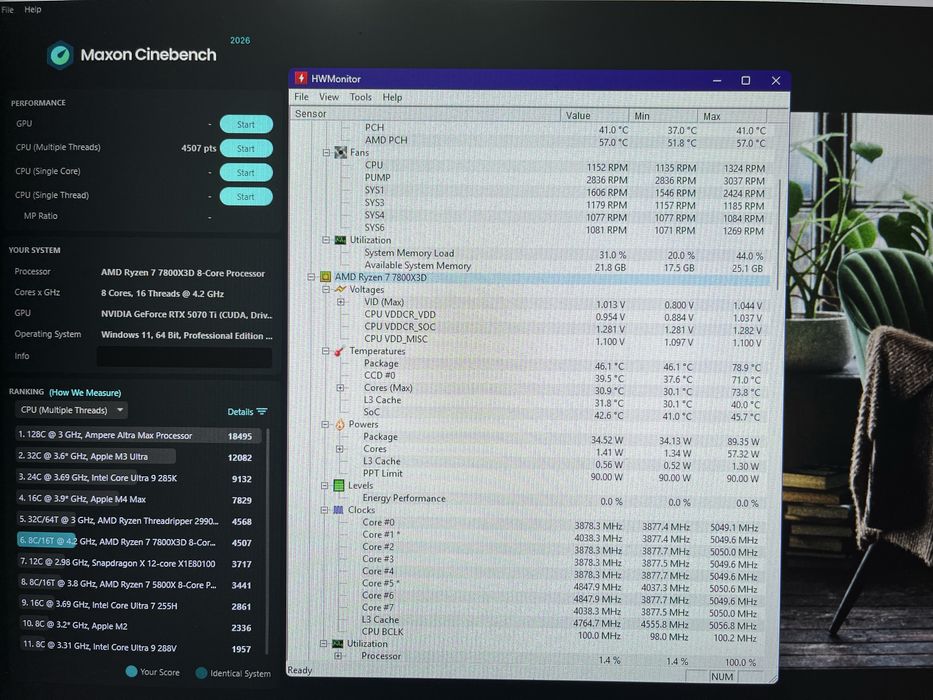933x700 pixels.
Task: Start the GPU benchmark
Action: coord(246,124)
